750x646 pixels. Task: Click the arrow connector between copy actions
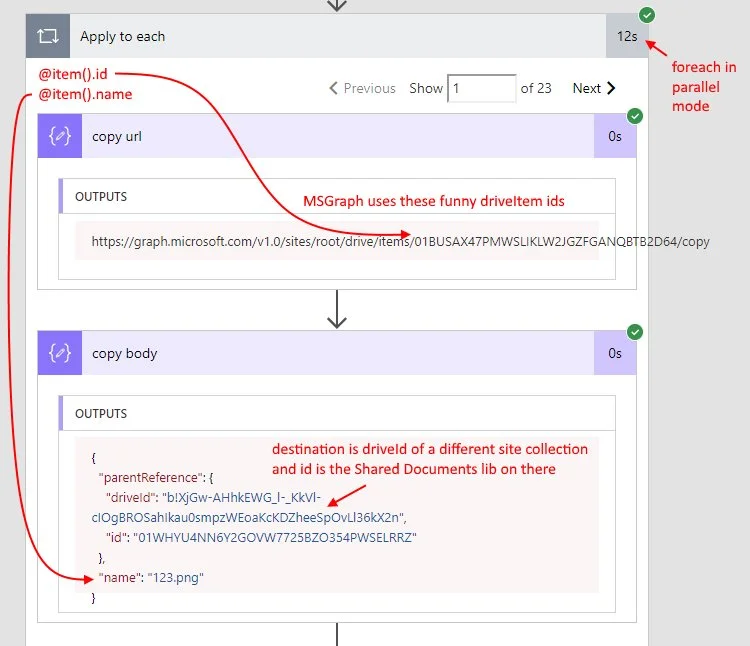(337, 310)
